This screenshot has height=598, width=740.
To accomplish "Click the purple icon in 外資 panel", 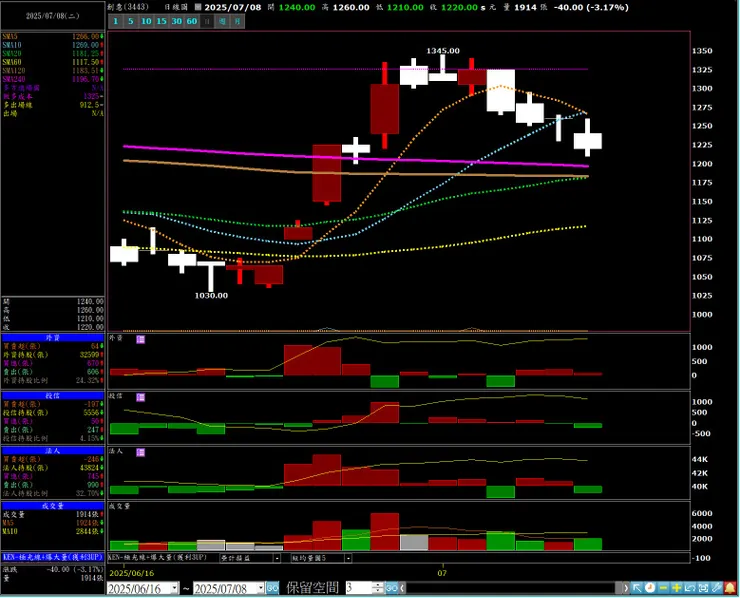I will 141,339.
